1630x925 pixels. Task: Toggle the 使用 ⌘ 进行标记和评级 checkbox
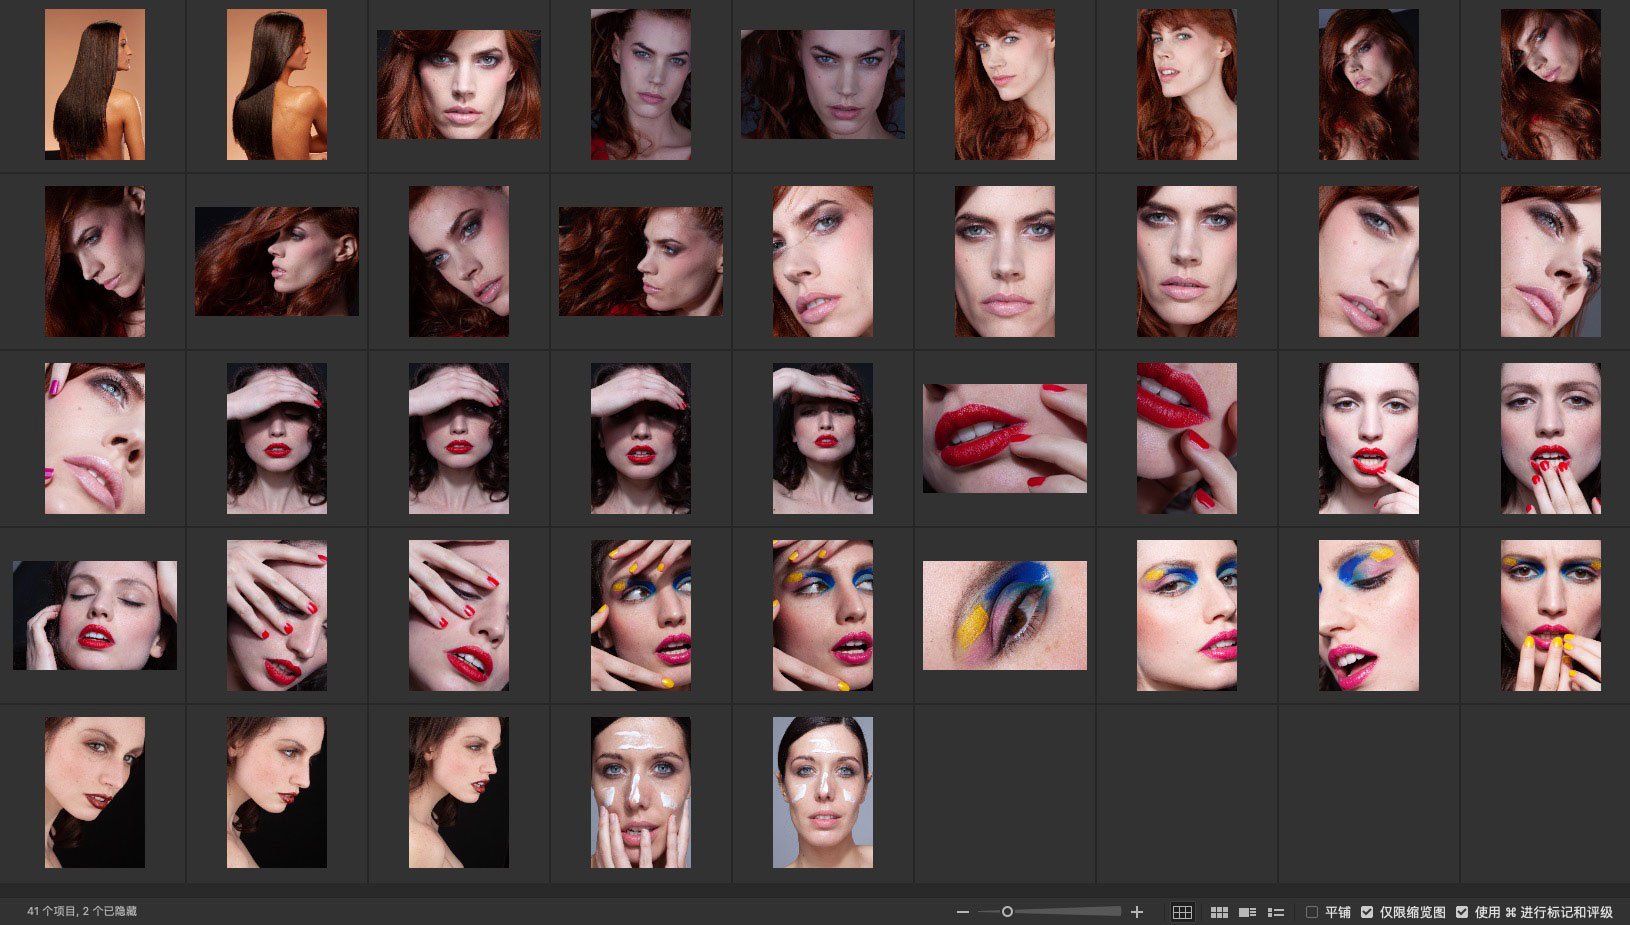(x=1462, y=912)
